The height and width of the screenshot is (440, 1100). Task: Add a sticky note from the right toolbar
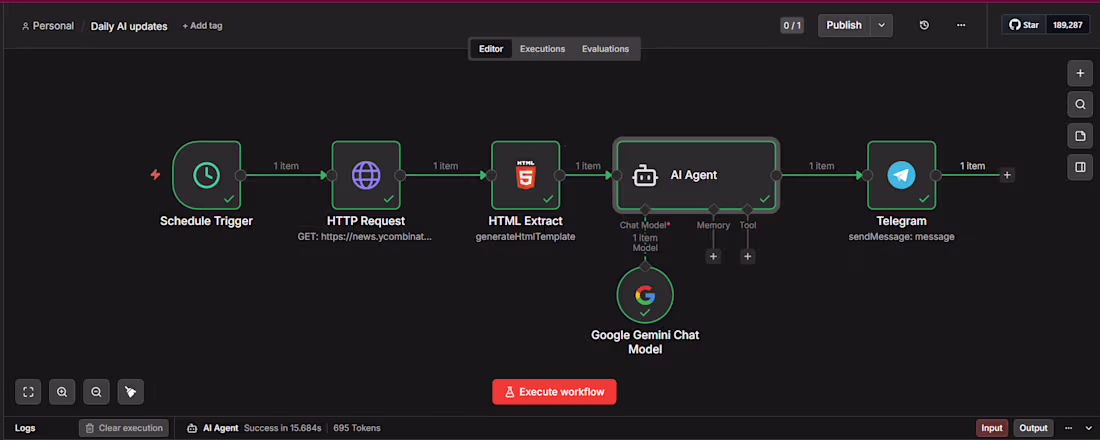click(x=1080, y=135)
